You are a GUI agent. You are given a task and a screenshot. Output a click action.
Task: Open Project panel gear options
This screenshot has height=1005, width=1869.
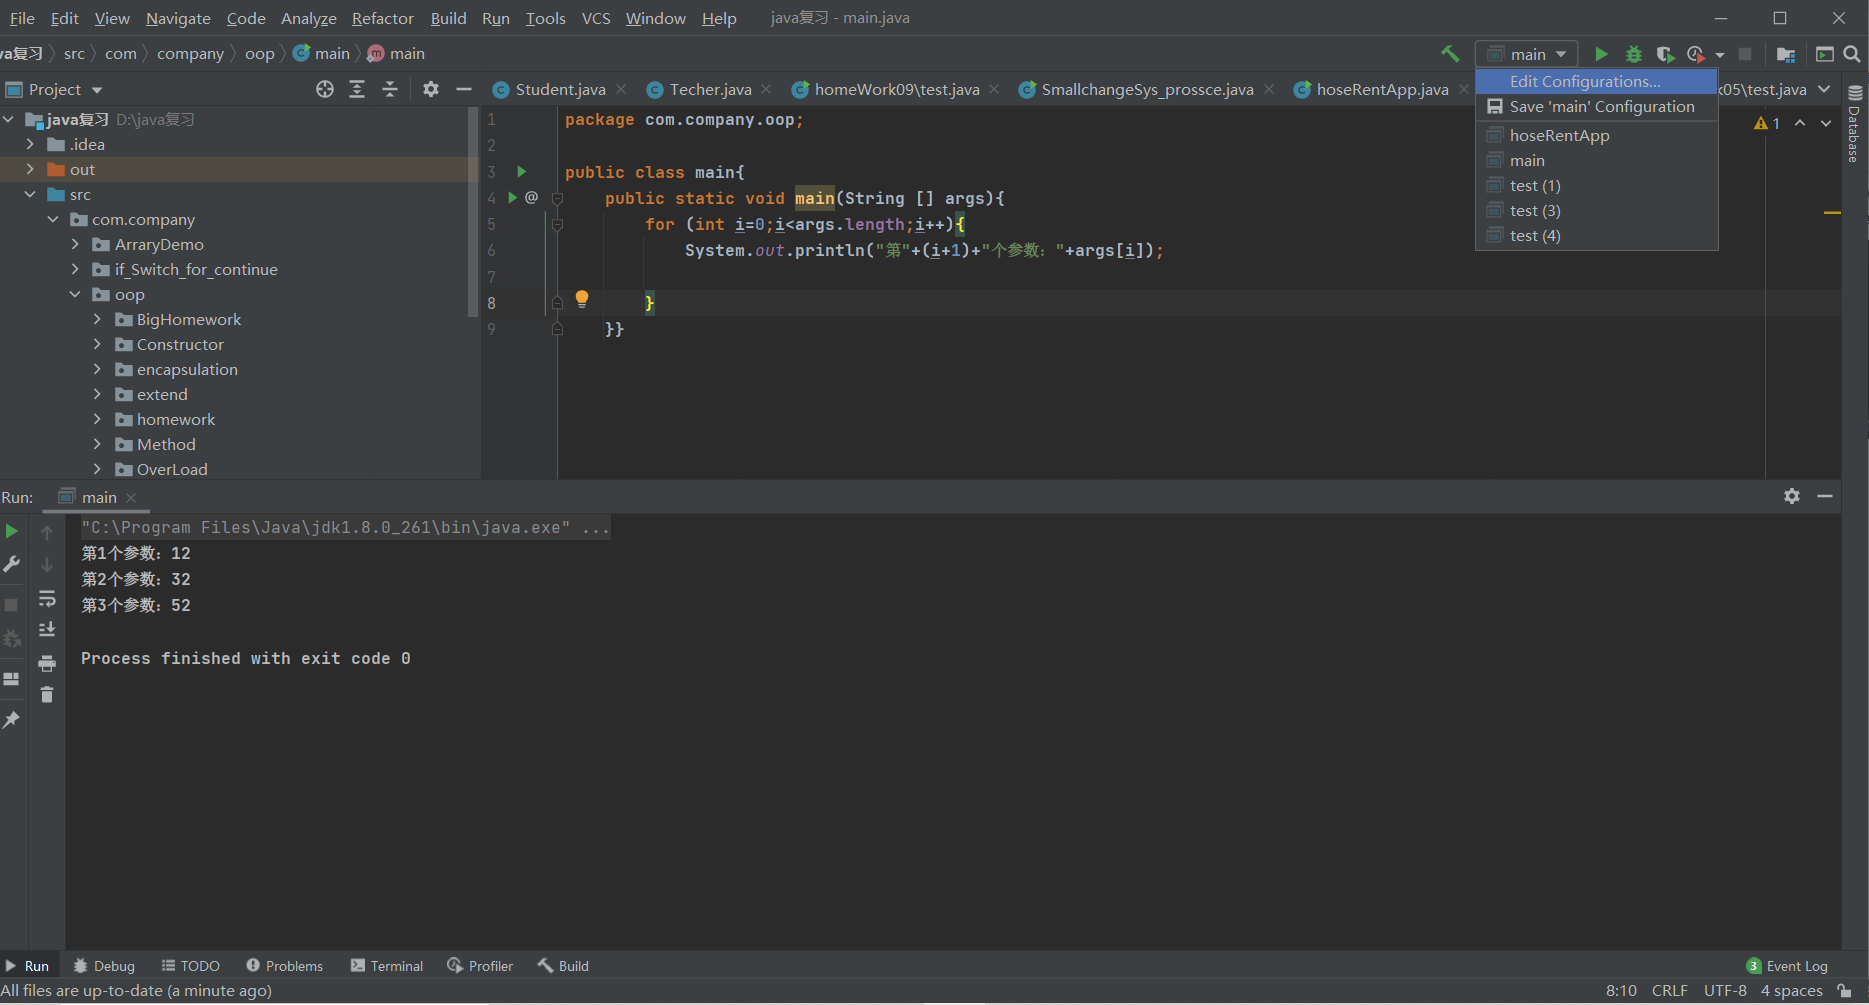431,89
